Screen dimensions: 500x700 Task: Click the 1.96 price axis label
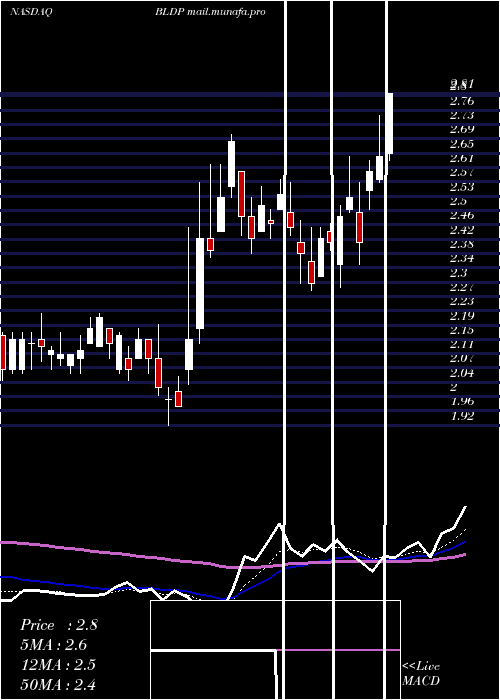[462, 402]
